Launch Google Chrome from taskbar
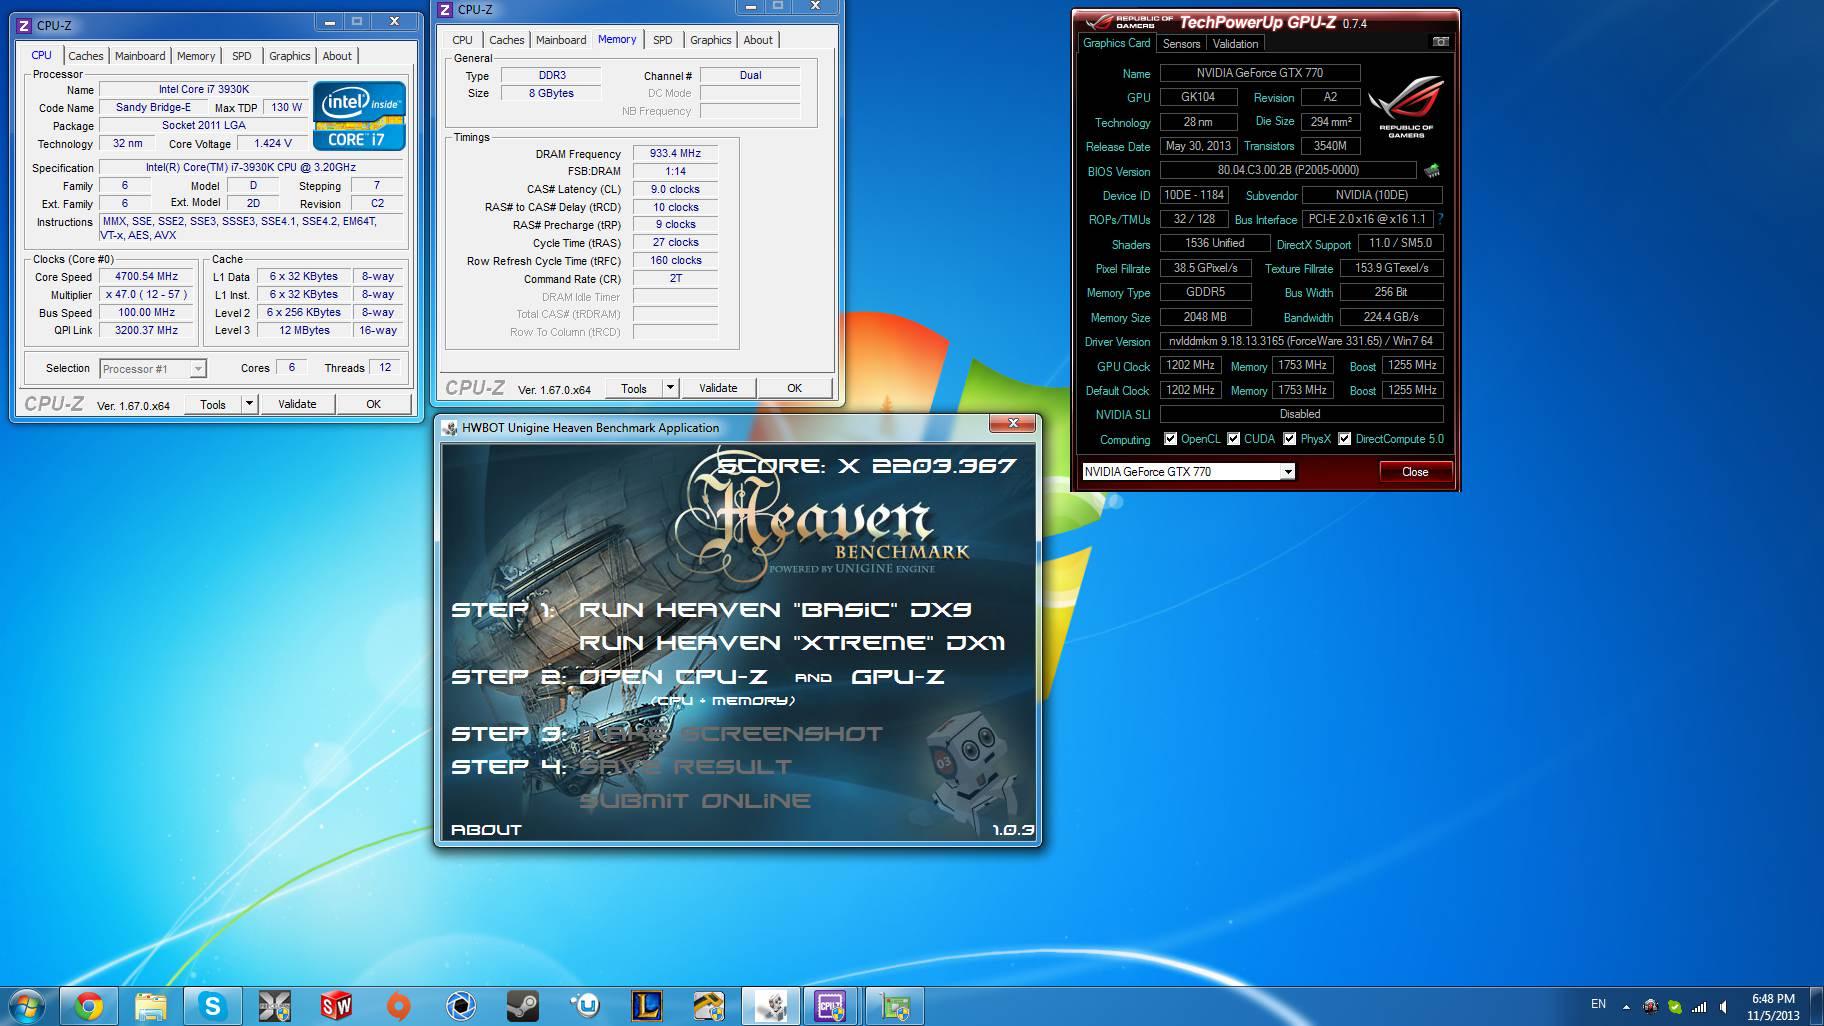The width and height of the screenshot is (1824, 1026). point(89,1005)
